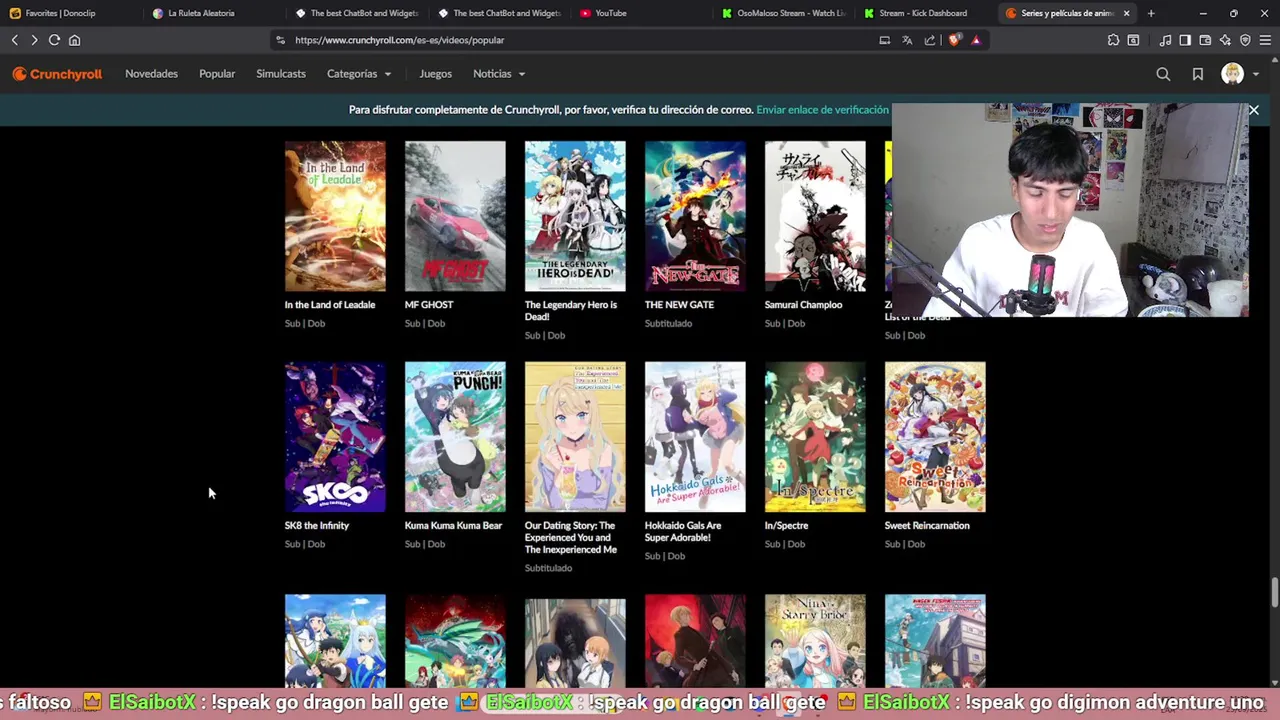Viewport: 1280px width, 720px height.
Task: Click the install-app icon in the address bar
Action: point(884,40)
